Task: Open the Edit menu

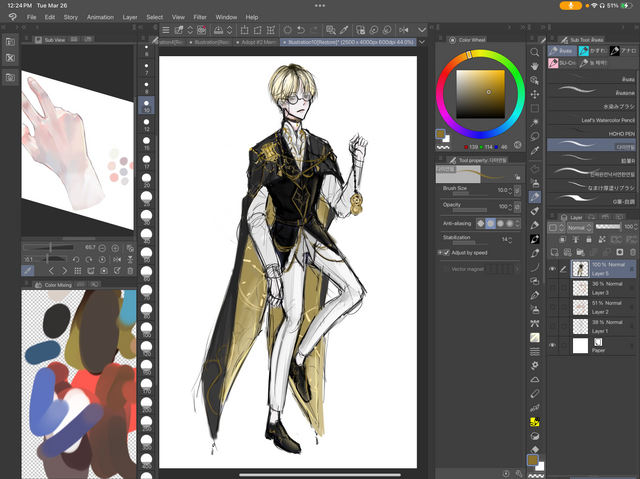Action: point(50,17)
